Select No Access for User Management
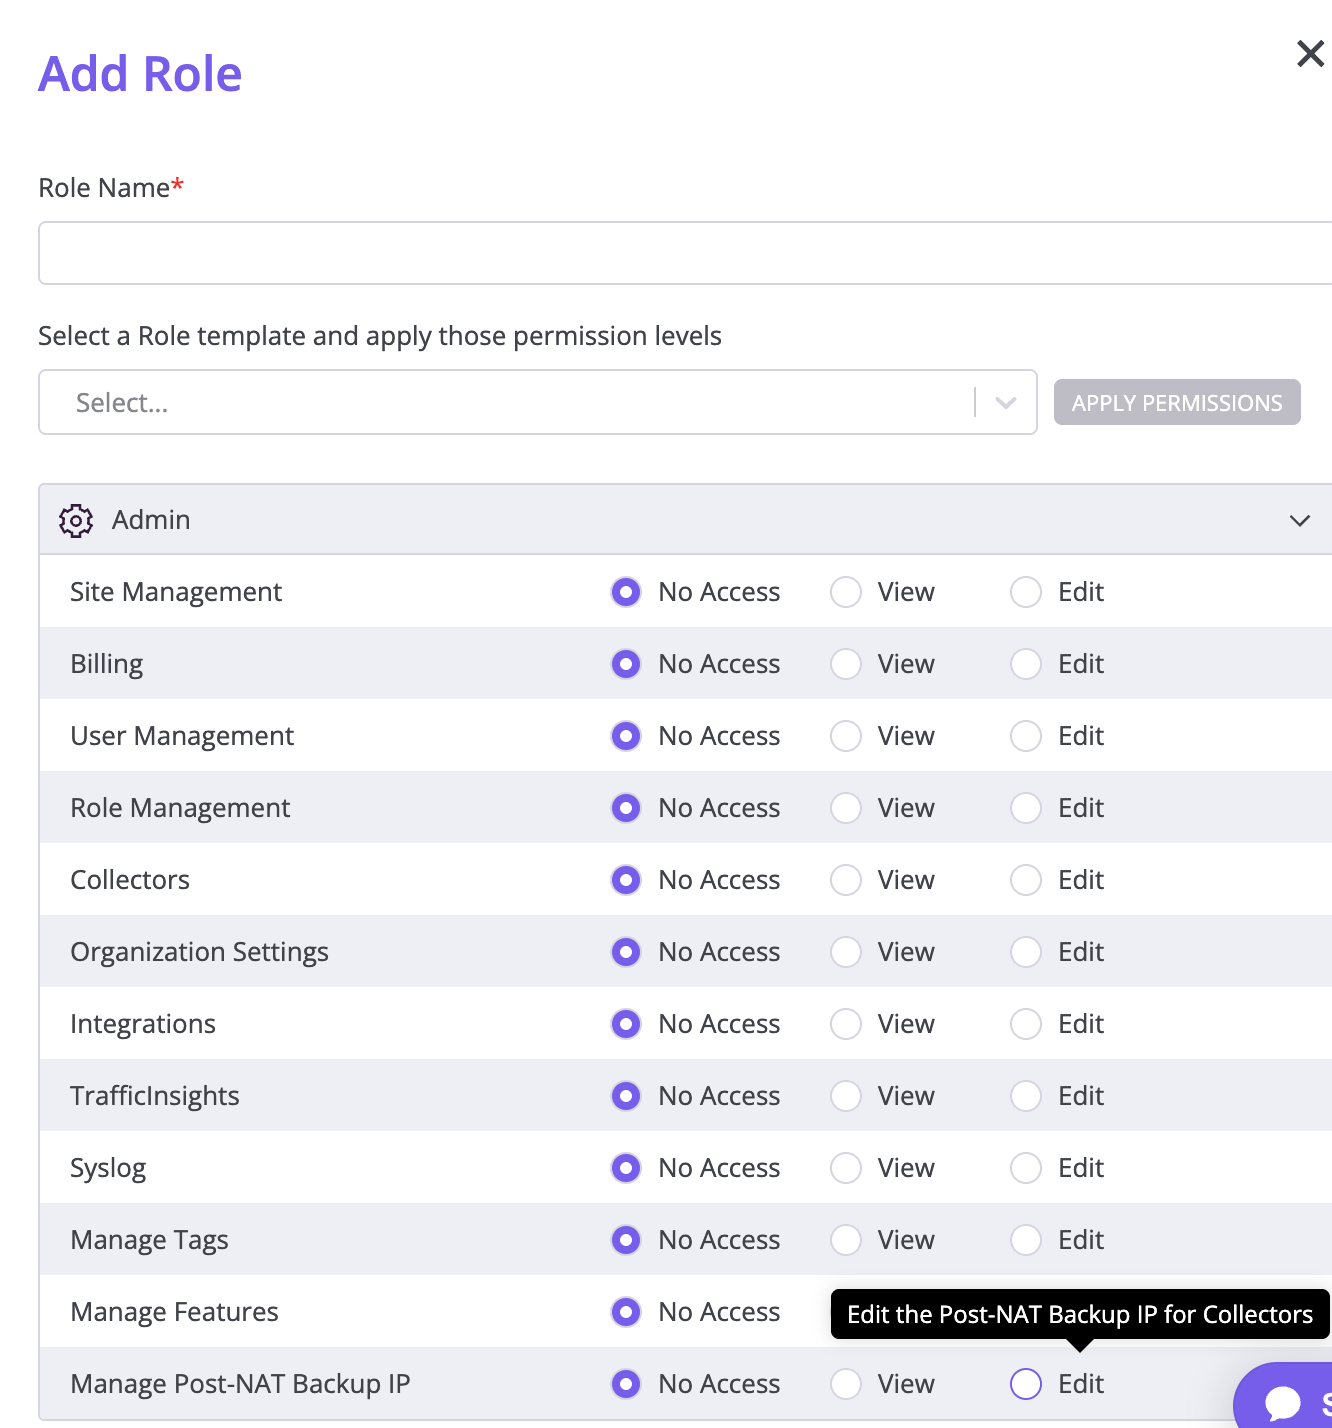The height and width of the screenshot is (1428, 1332). tap(626, 736)
